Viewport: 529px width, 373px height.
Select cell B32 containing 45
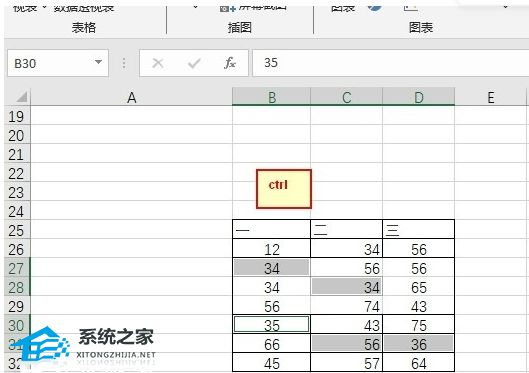pos(271,362)
